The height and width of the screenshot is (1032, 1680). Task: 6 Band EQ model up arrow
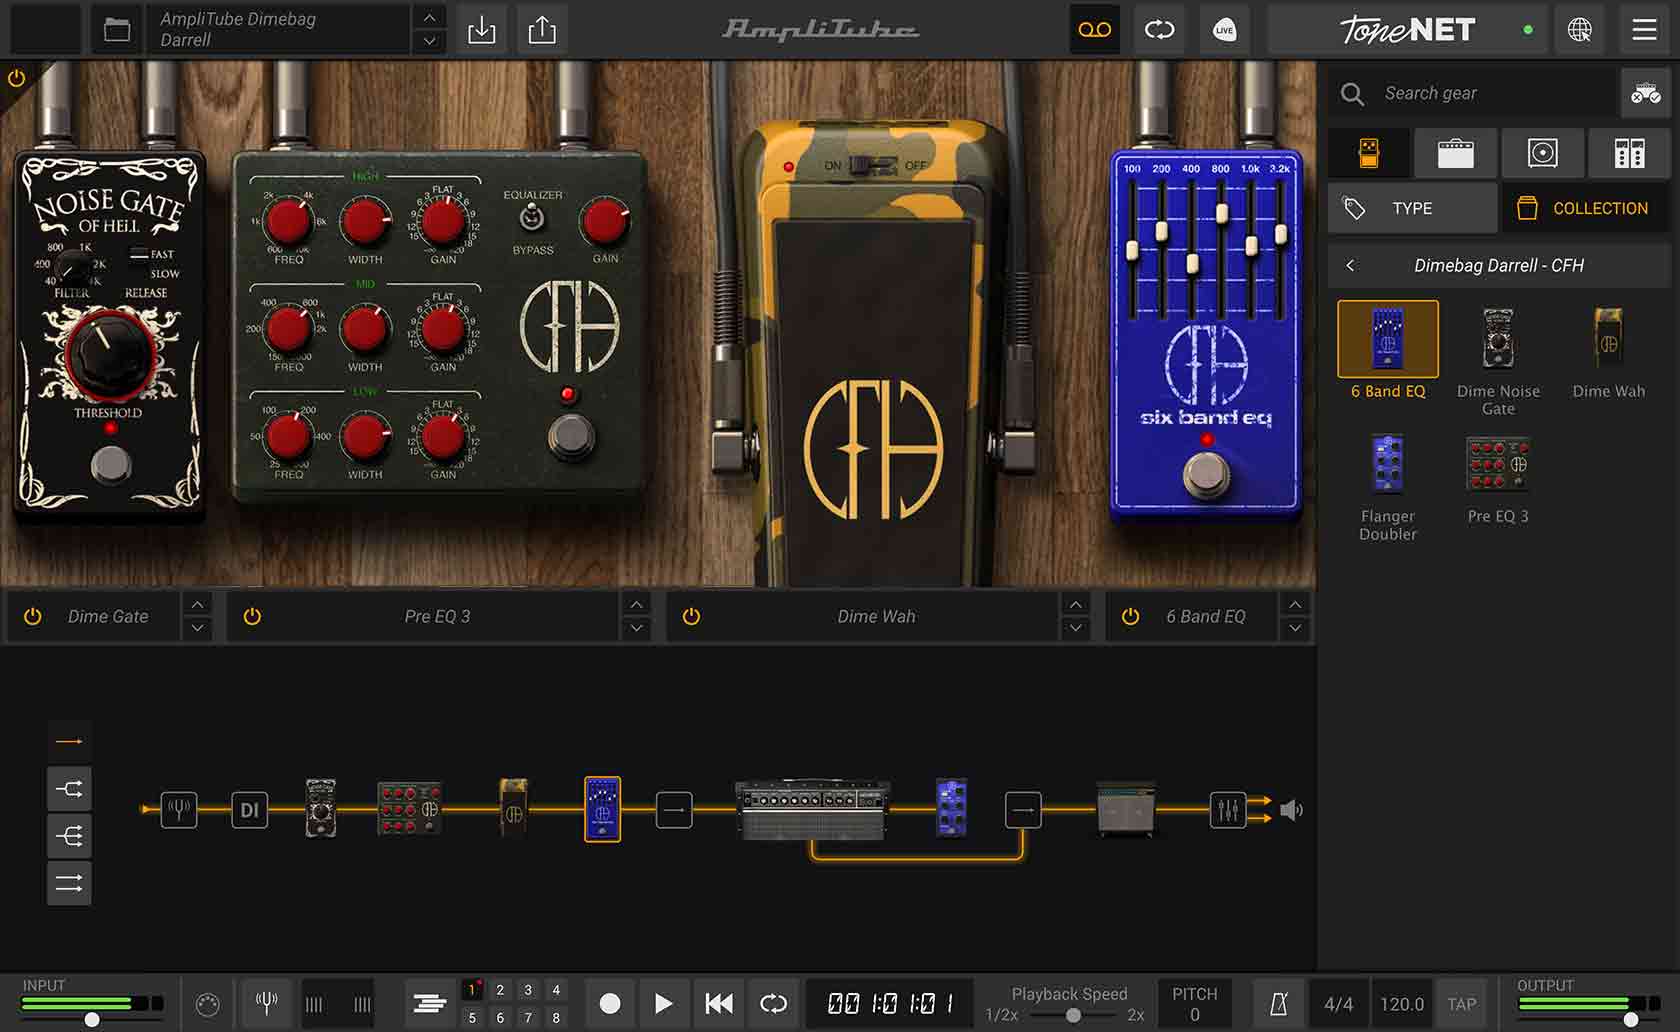click(1295, 604)
